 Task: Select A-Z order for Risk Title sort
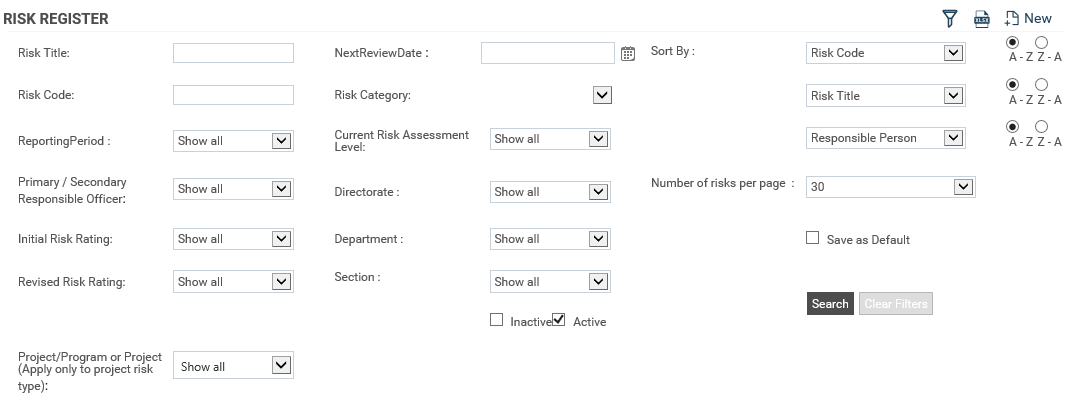1012,84
